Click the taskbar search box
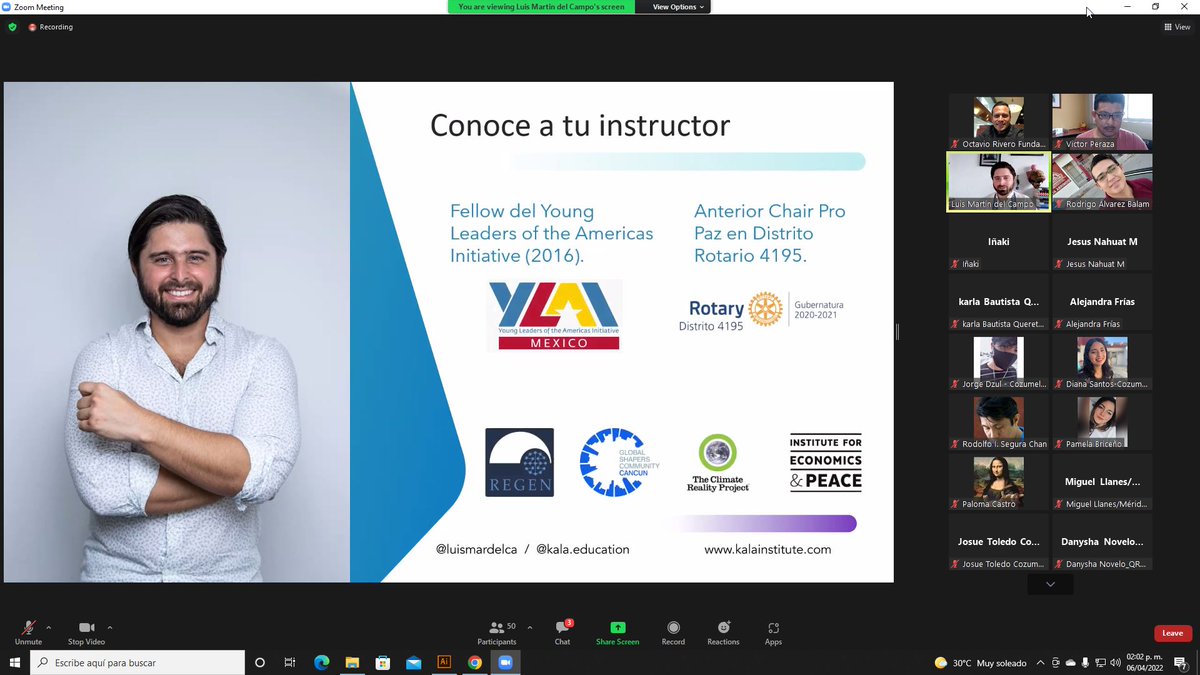The width and height of the screenshot is (1200, 675). [x=137, y=662]
